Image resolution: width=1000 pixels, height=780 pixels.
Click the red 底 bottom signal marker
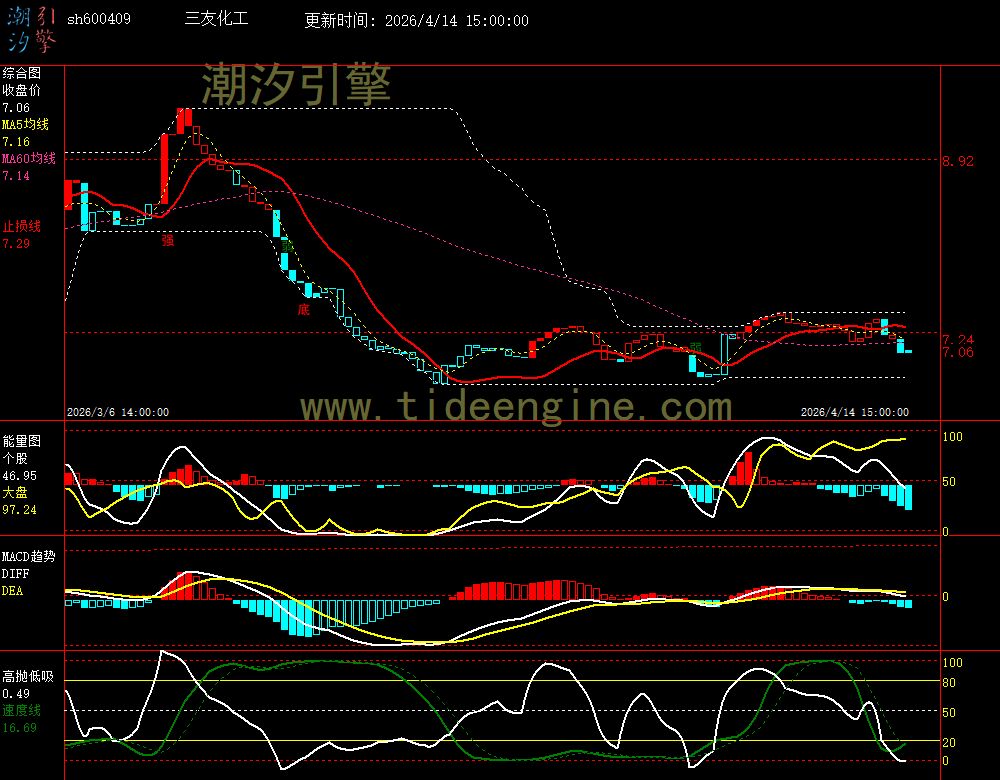click(303, 310)
